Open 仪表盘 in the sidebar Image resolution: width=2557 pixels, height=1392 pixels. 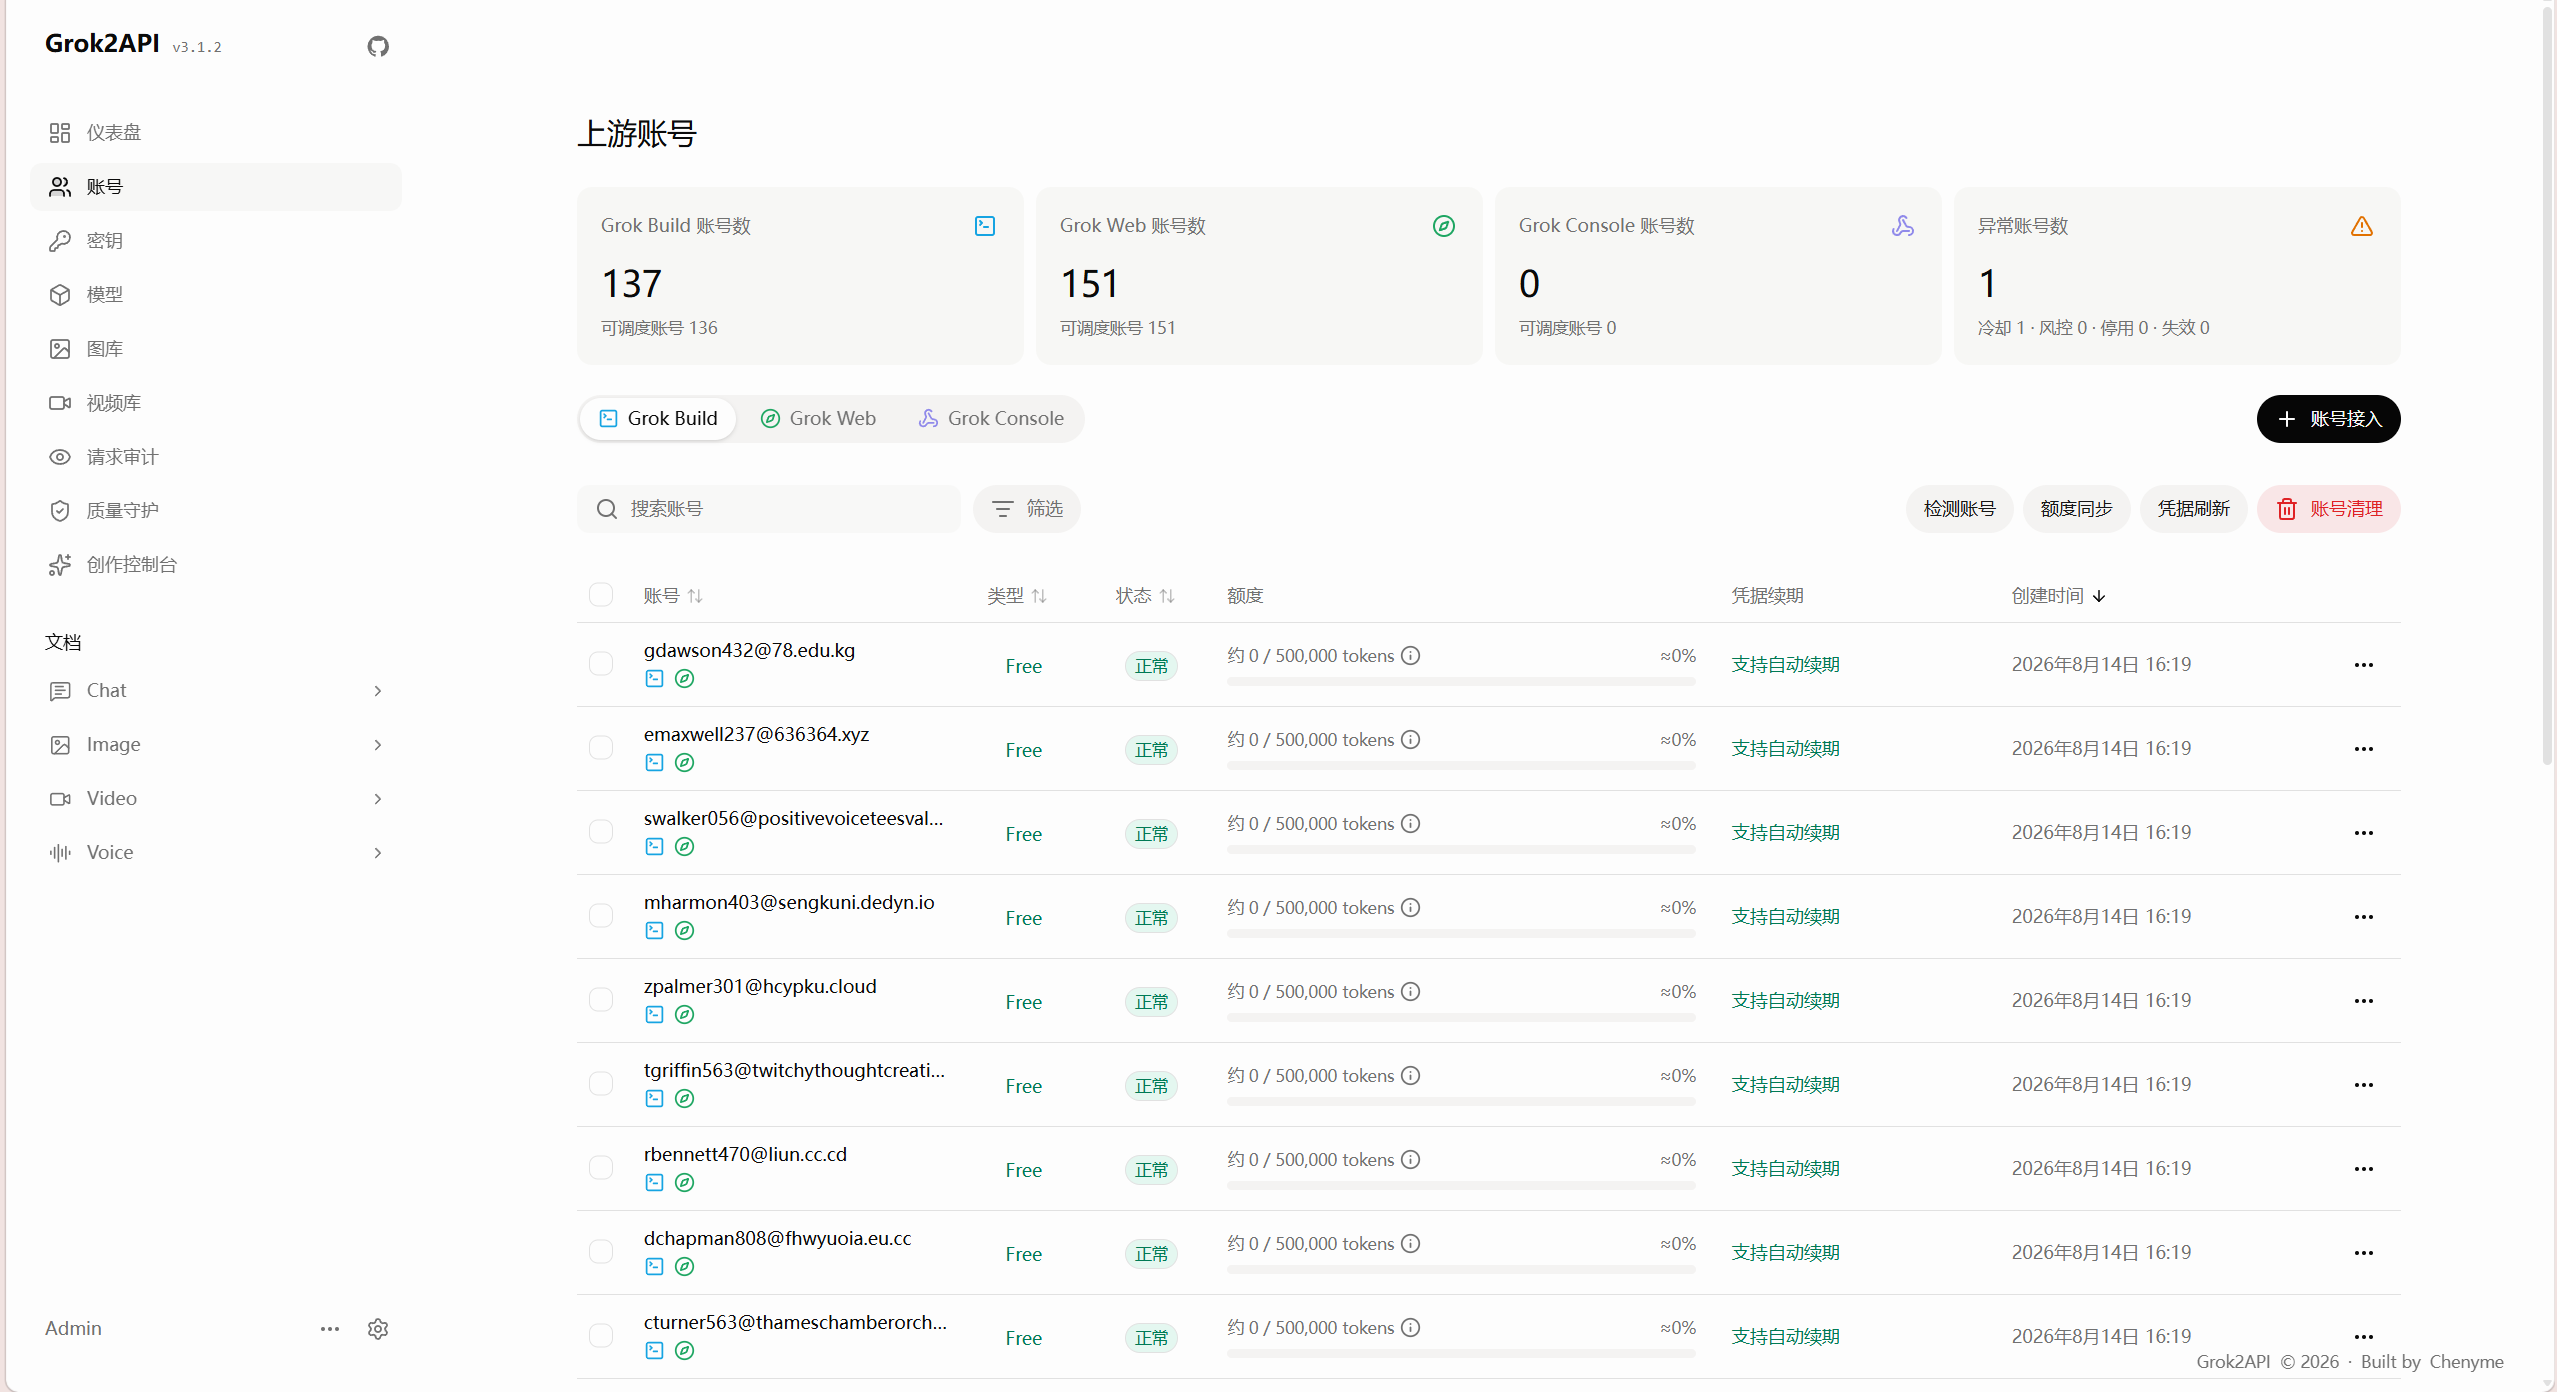216,133
